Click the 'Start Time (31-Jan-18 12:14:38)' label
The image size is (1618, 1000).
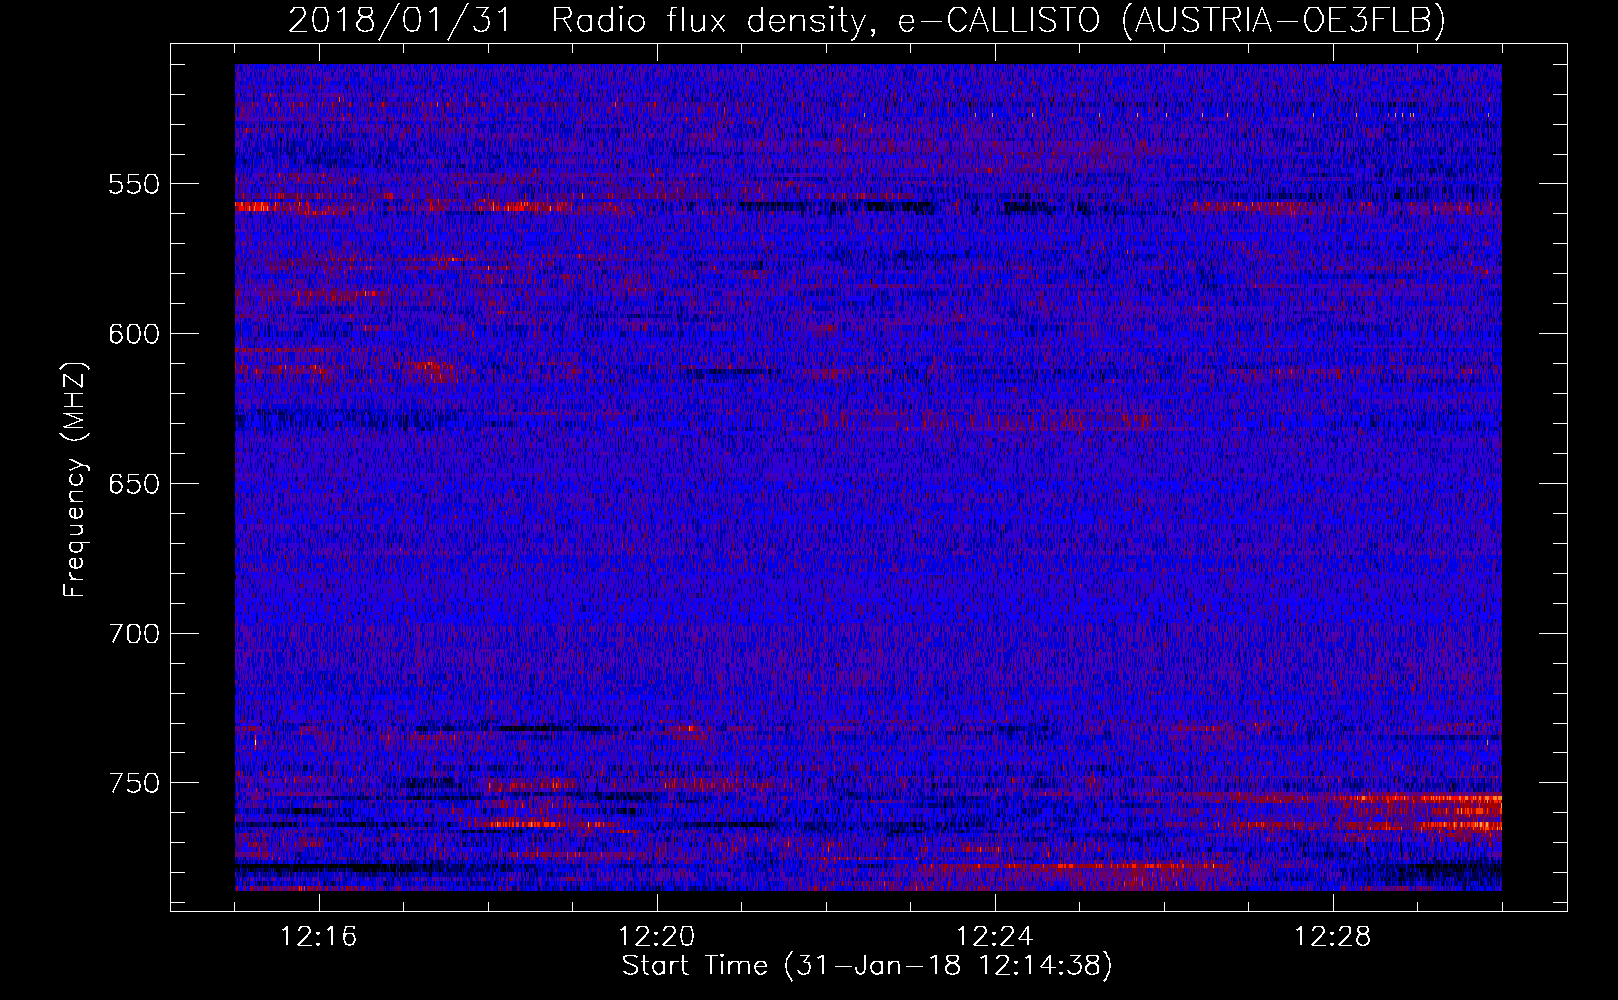(x=867, y=966)
